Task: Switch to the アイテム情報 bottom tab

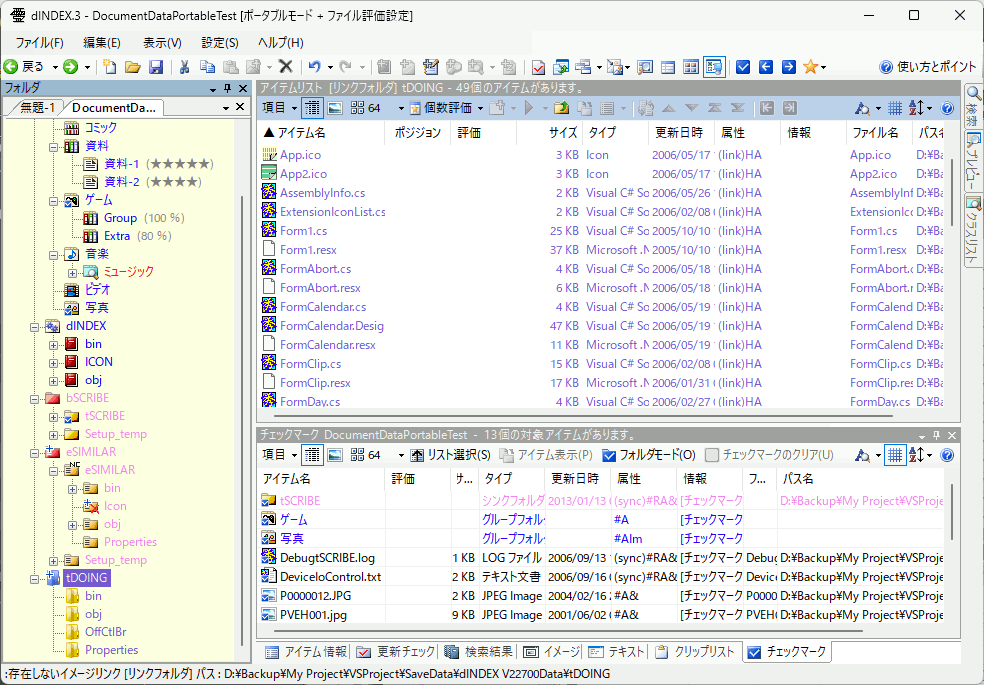Action: pyautogui.click(x=306, y=652)
